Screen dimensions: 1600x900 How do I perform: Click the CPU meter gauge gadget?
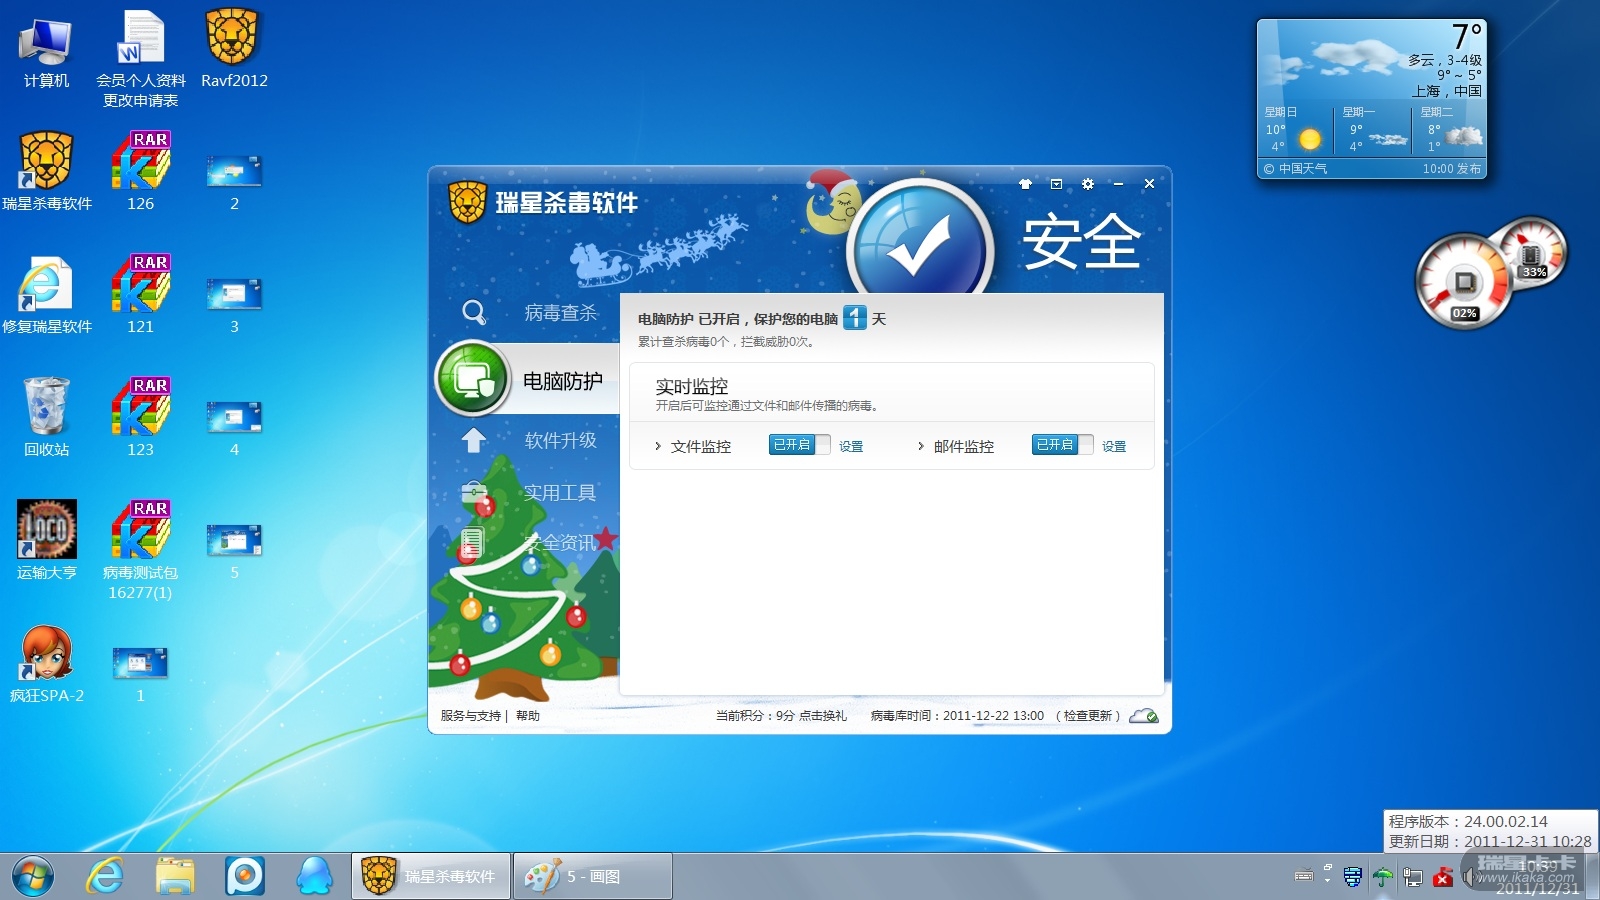(1464, 284)
